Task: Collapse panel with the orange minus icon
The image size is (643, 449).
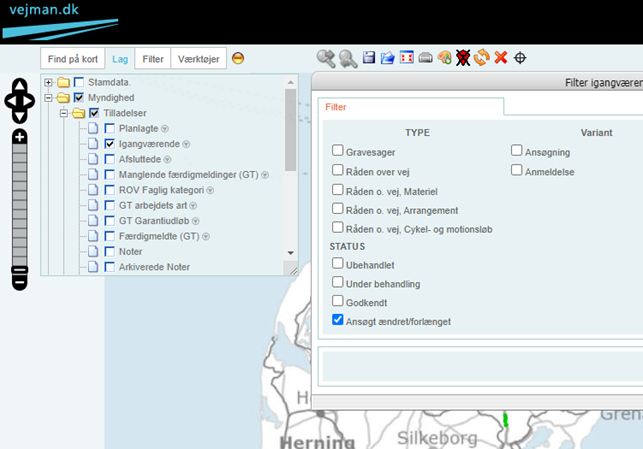Action: point(238,58)
